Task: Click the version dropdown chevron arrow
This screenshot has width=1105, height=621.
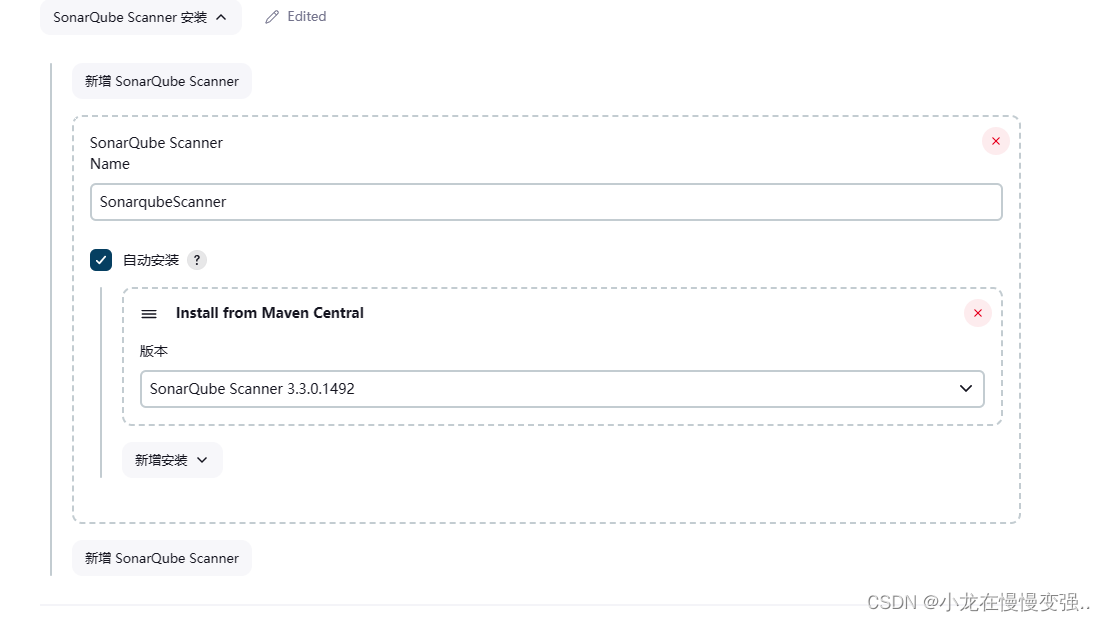Action: [965, 389]
